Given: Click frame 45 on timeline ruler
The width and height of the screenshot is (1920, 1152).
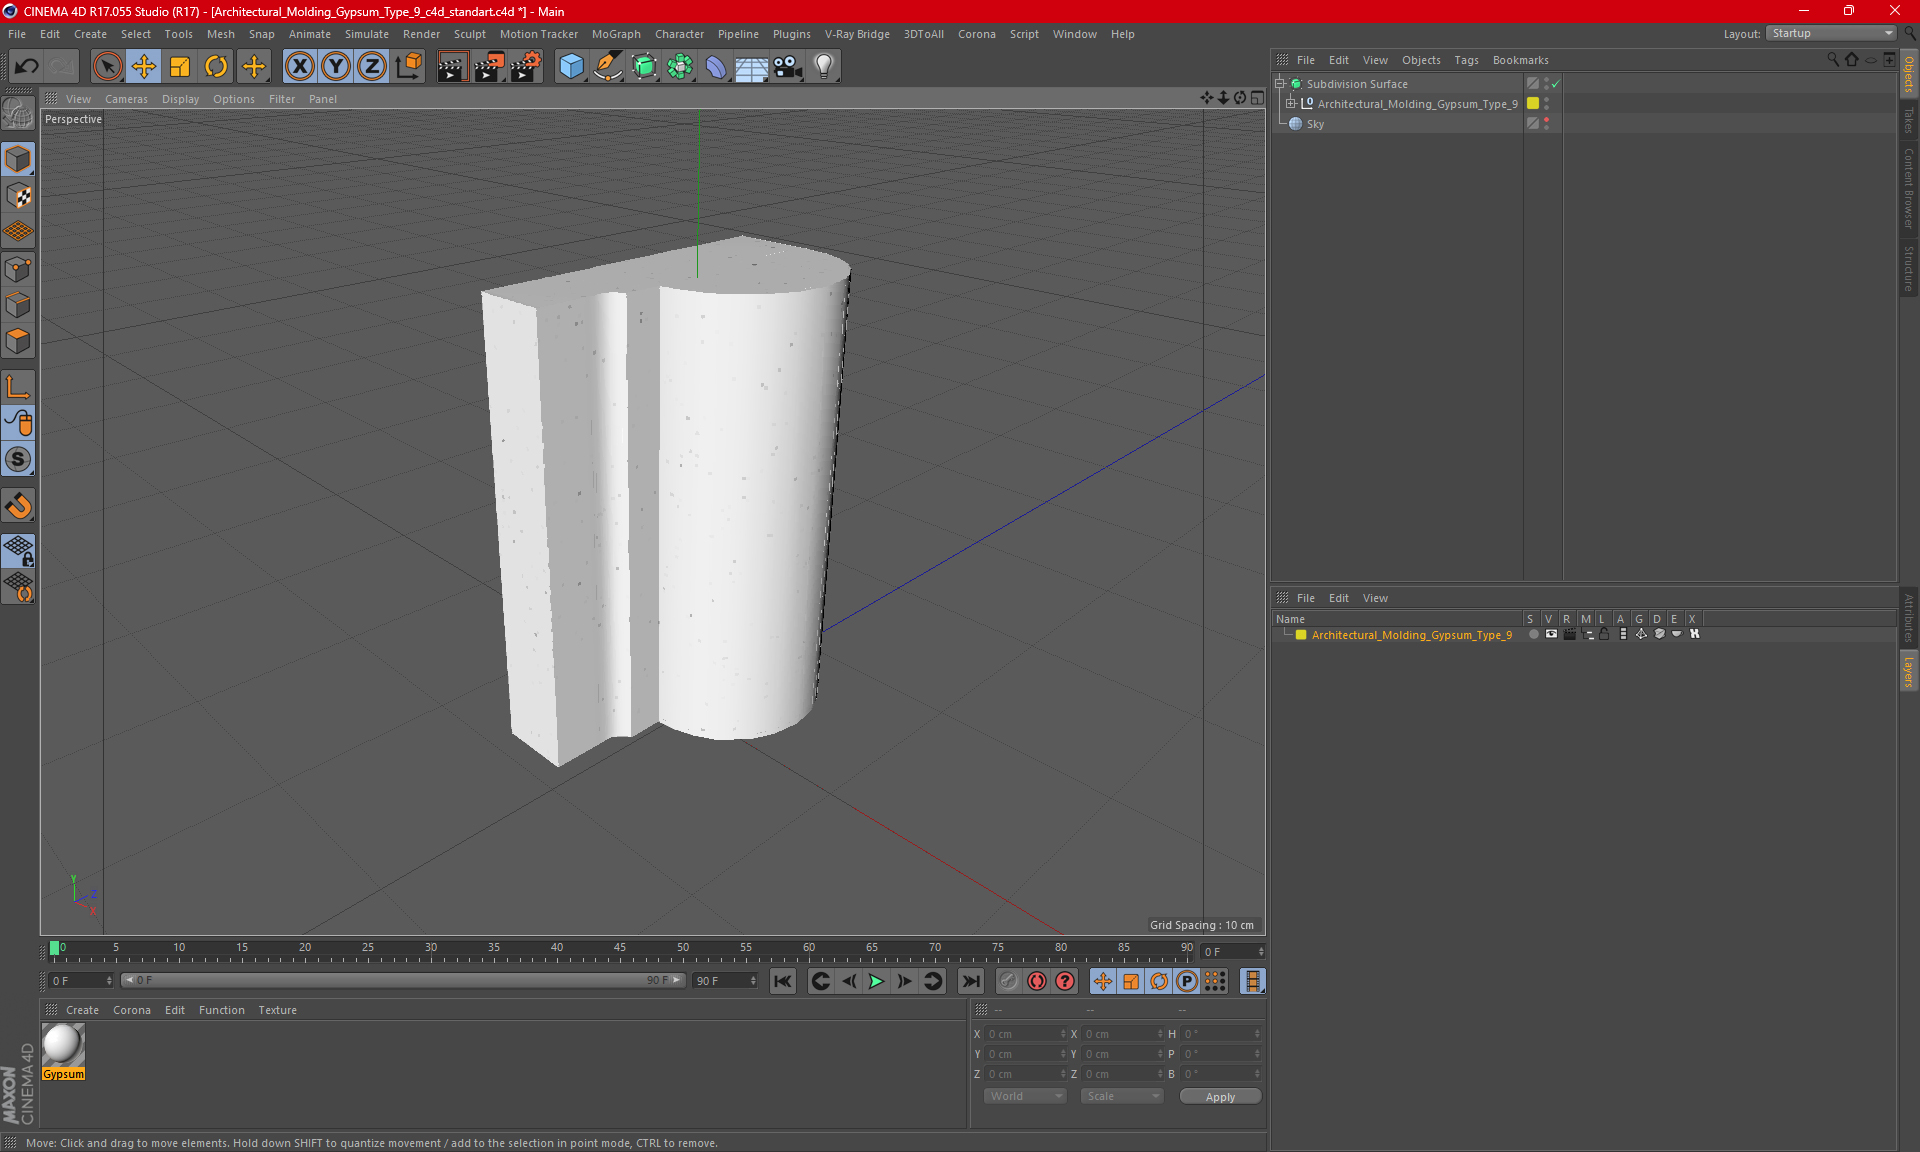Looking at the screenshot, I should [x=620, y=947].
